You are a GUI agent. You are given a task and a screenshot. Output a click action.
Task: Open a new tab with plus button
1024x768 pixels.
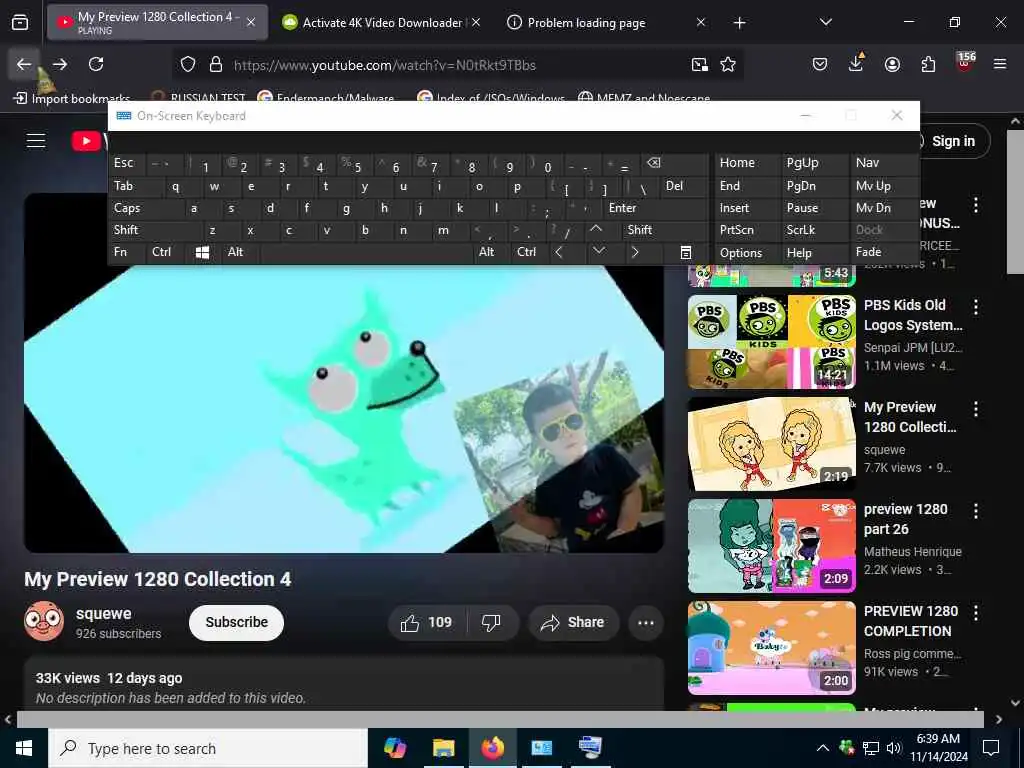pos(739,23)
